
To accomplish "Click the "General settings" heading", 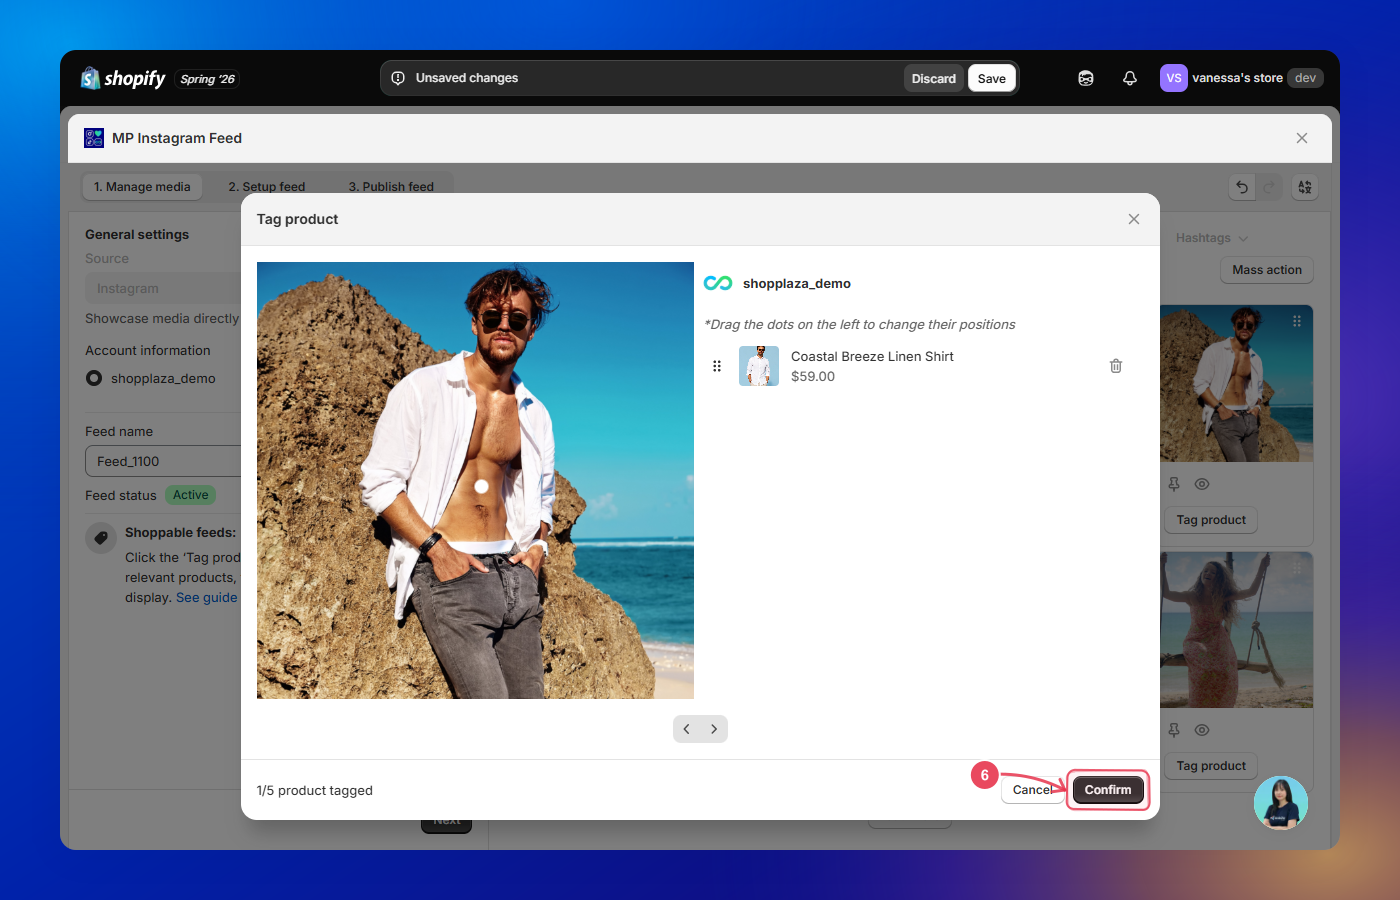I will click(x=137, y=234).
